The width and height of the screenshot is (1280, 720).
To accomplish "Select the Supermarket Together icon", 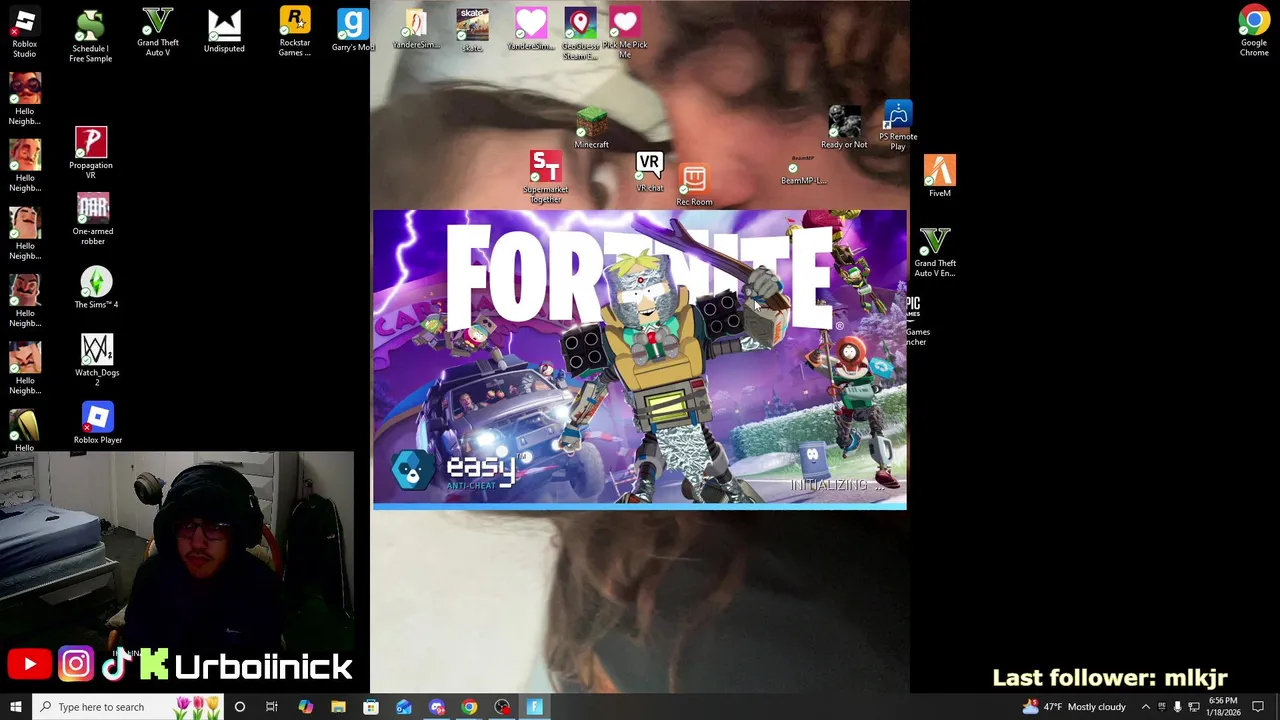I will click(545, 177).
